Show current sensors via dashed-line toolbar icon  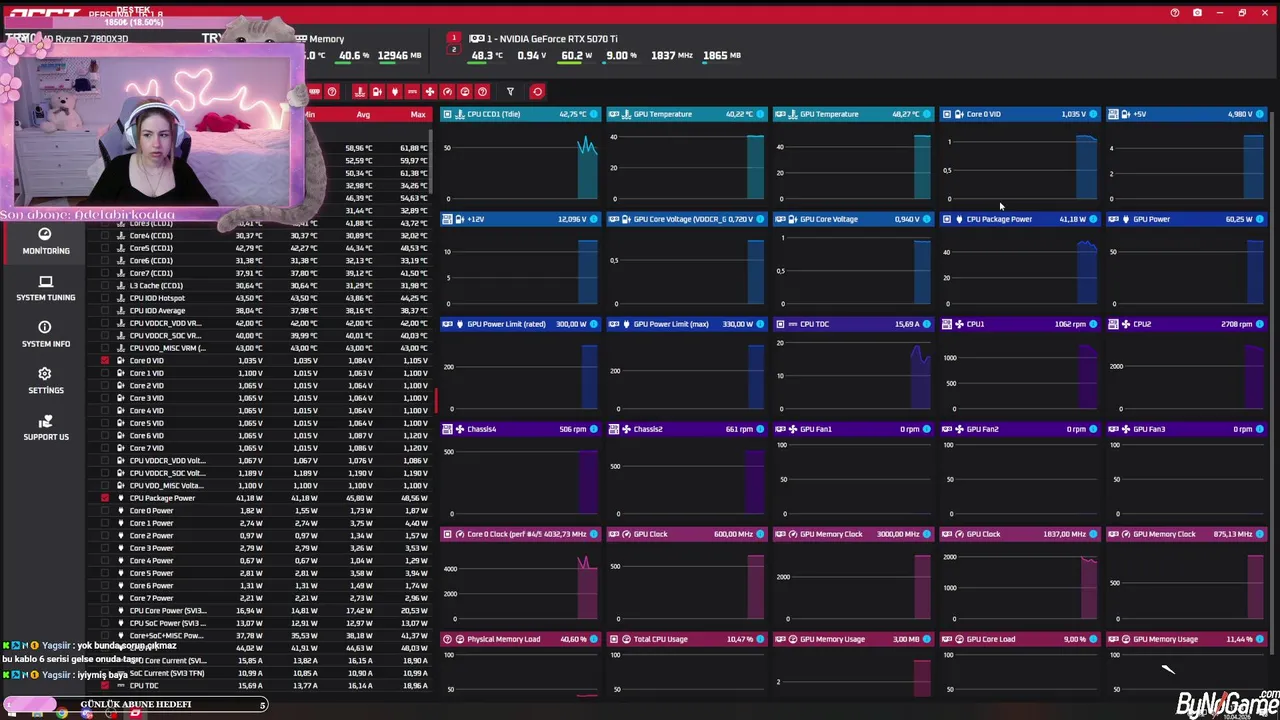pyautogui.click(x=412, y=92)
